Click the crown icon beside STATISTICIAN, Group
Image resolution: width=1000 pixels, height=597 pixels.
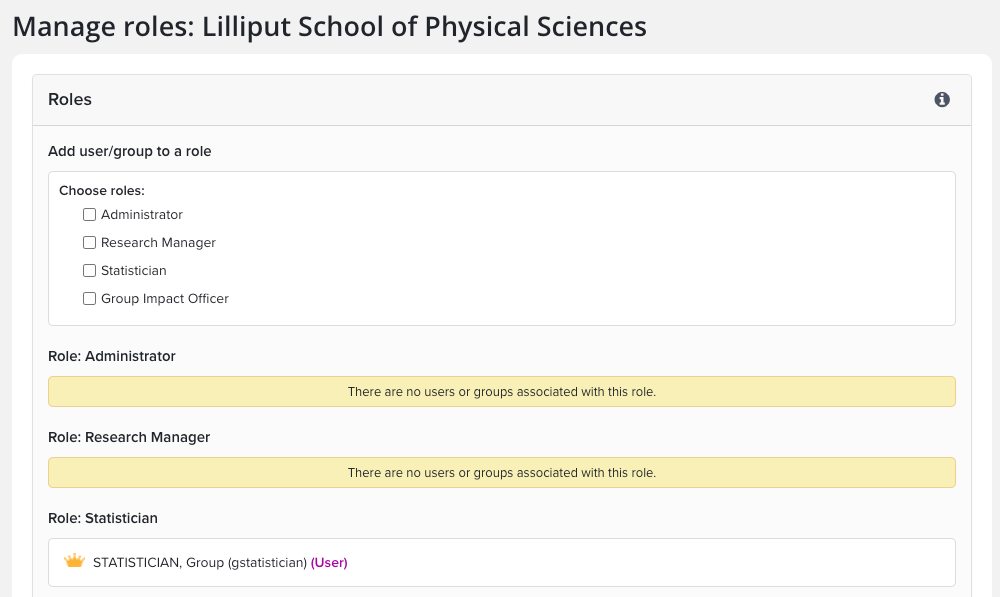[74, 562]
